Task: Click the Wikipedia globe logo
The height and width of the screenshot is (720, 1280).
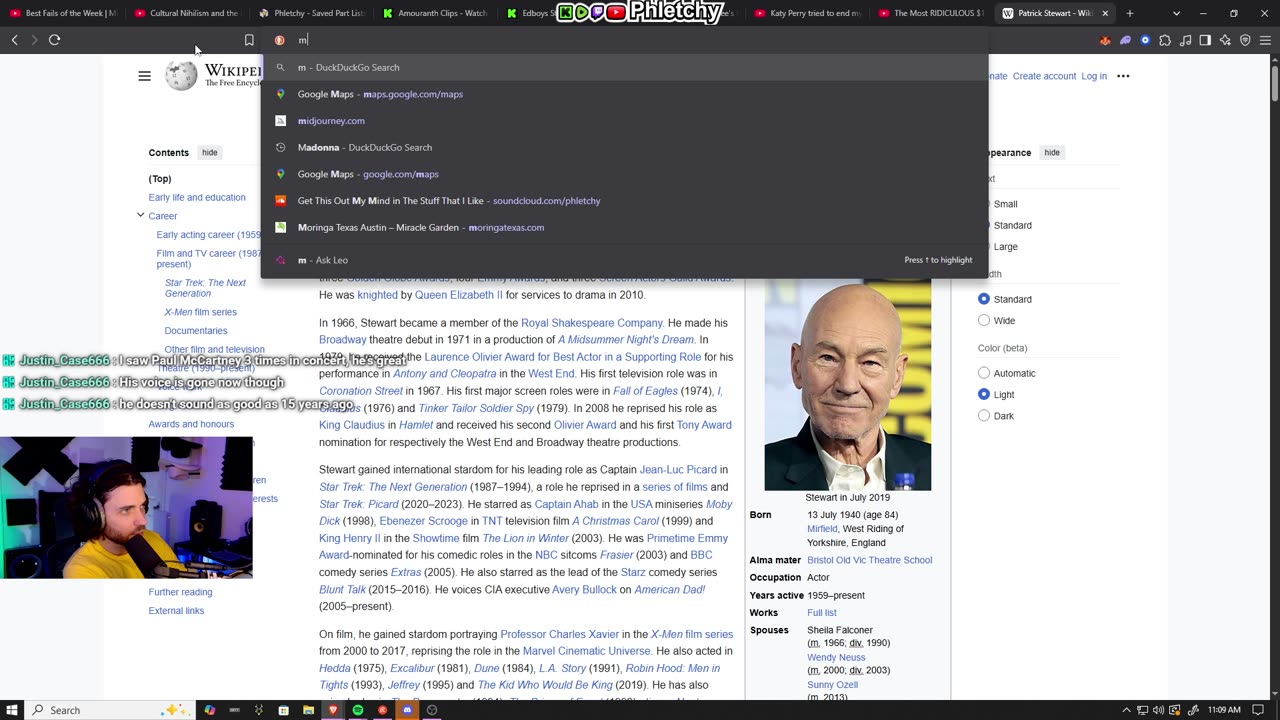Action: click(x=181, y=76)
